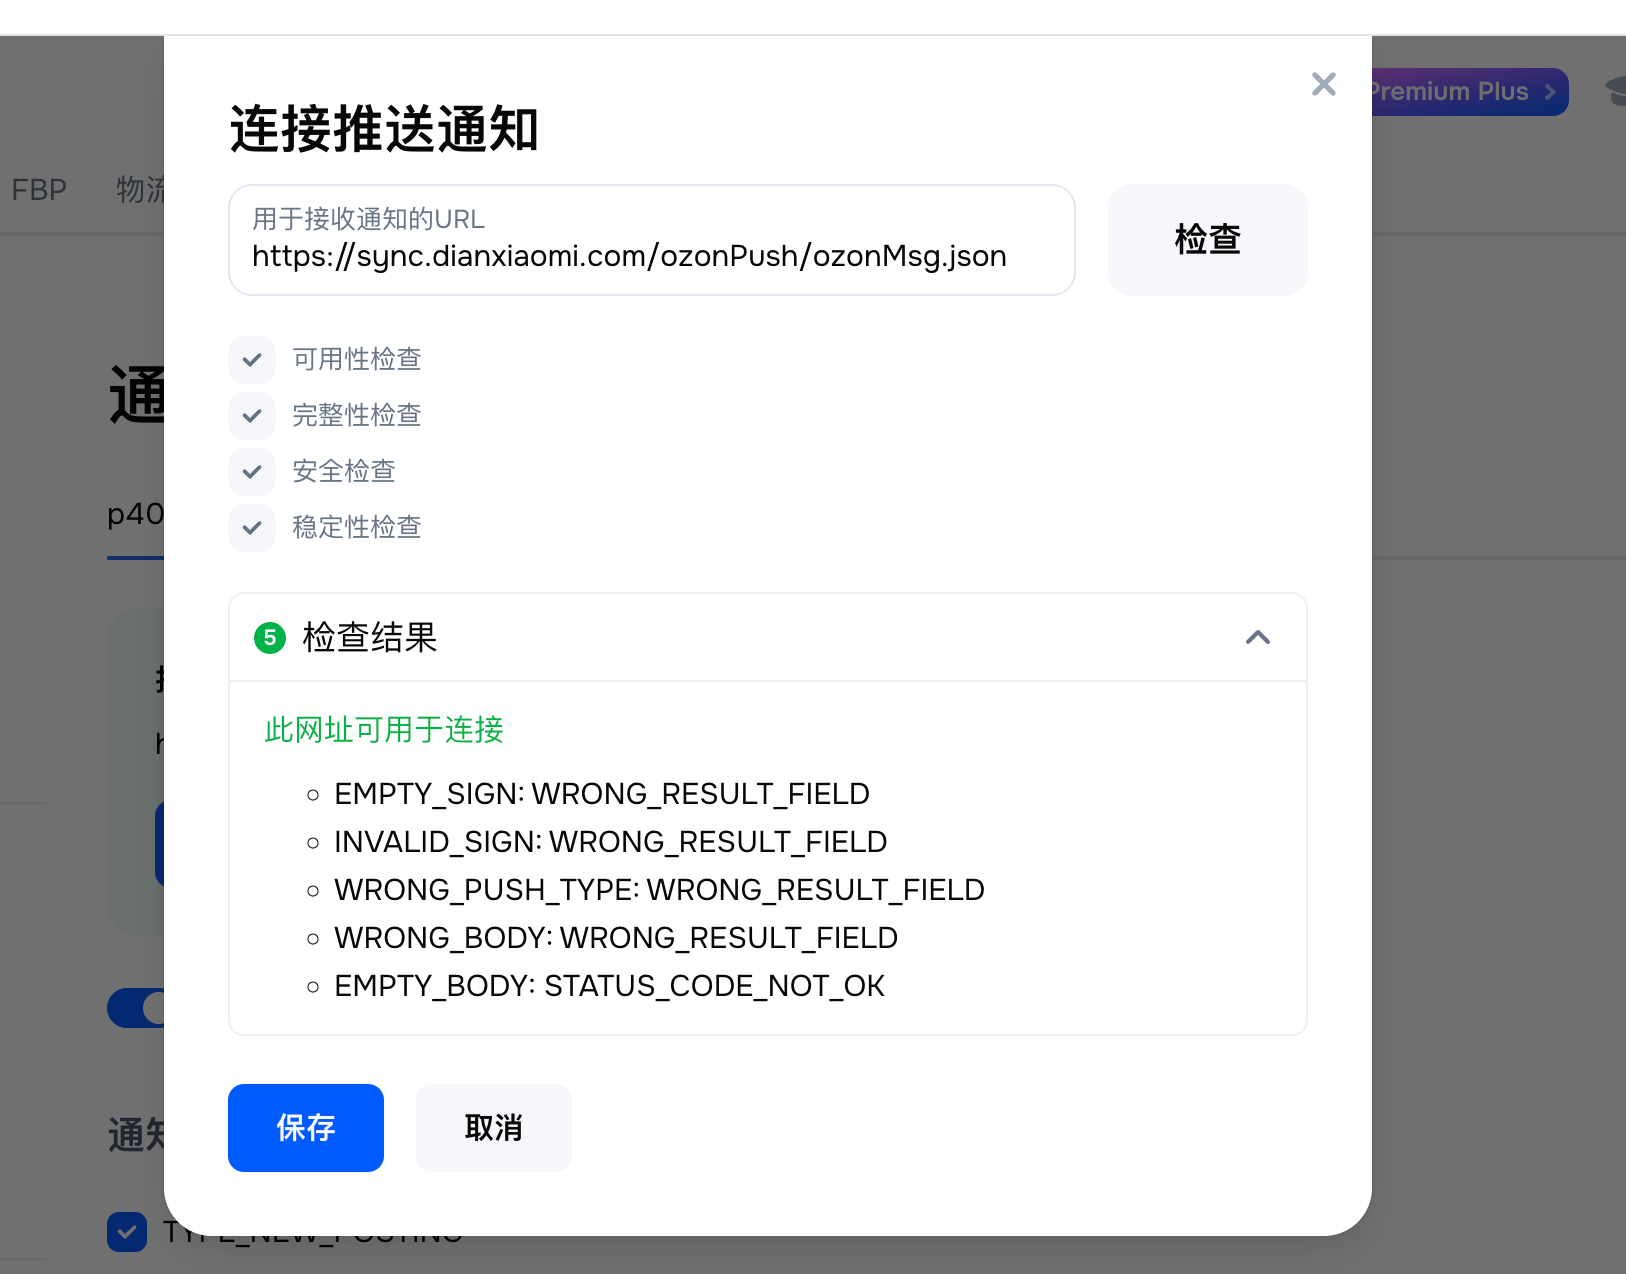Click the 完整性检查 checkmark icon

coord(252,416)
